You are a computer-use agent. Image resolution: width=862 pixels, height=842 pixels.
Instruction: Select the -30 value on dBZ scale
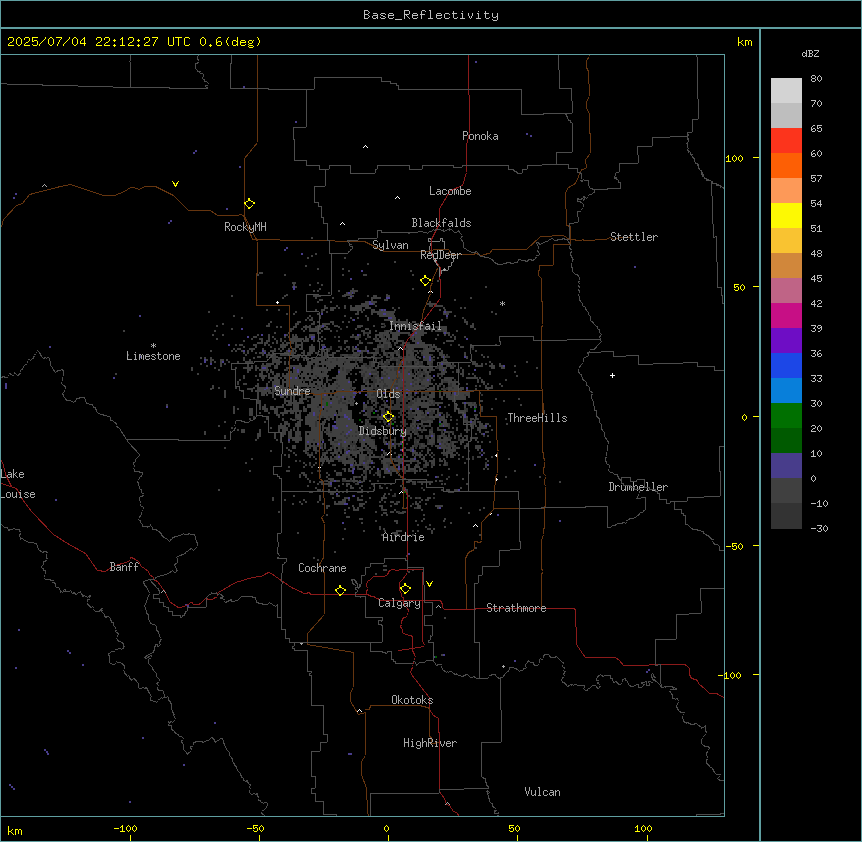[819, 528]
